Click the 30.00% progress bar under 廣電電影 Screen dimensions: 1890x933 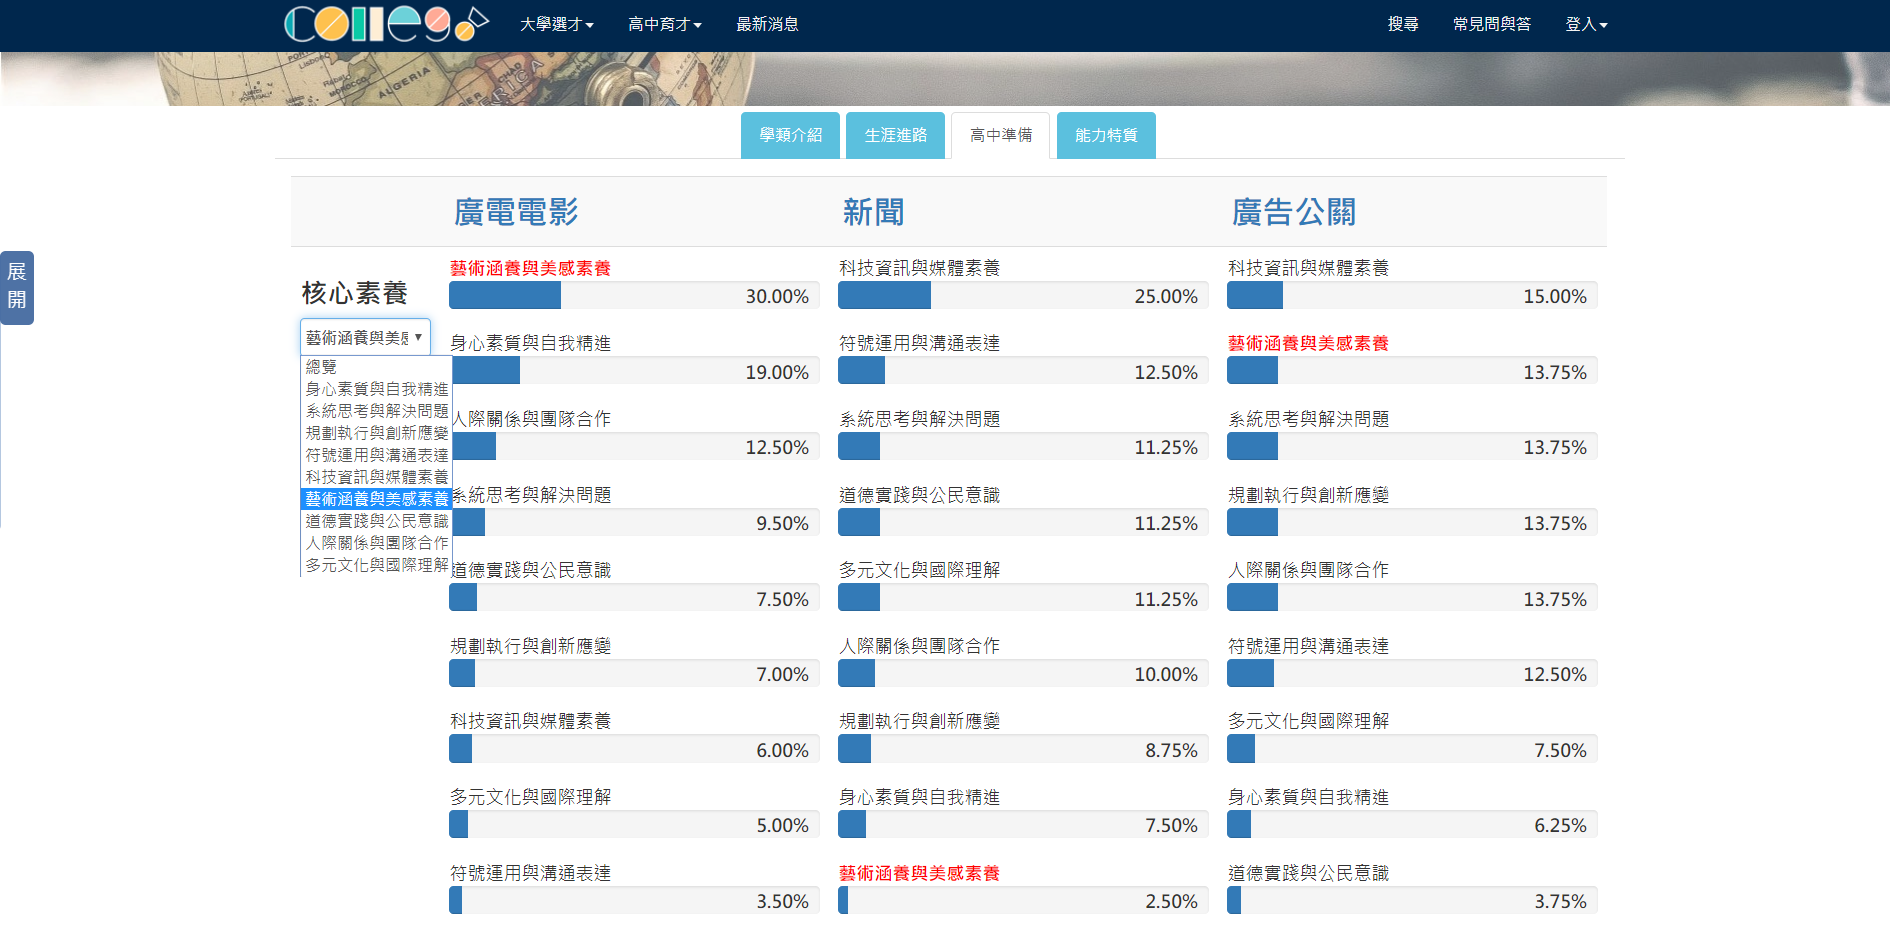click(634, 296)
